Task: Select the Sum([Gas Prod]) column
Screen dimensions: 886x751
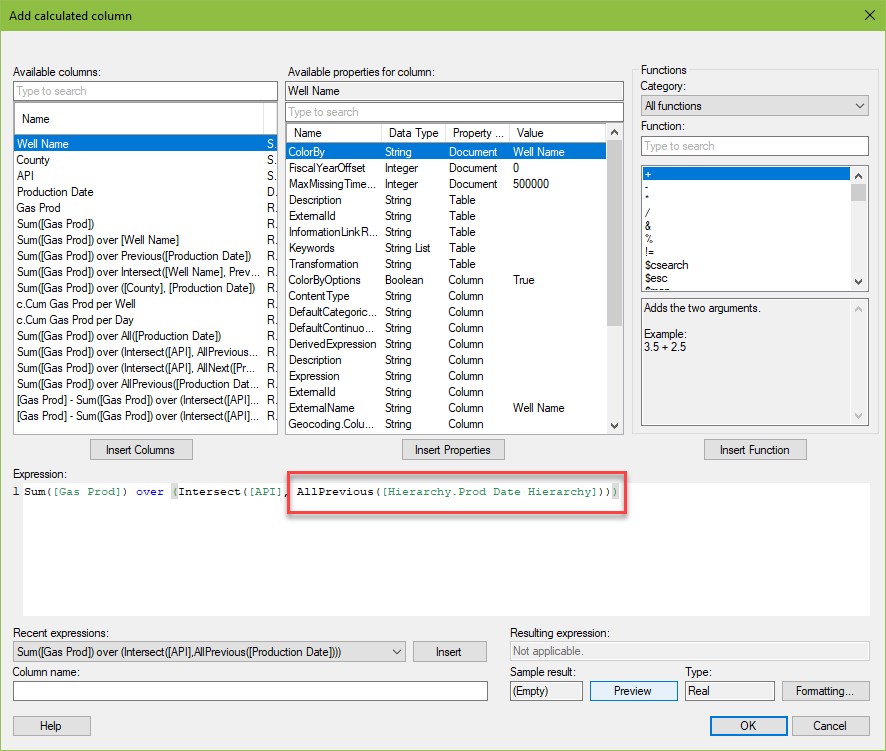Action: coord(145,224)
